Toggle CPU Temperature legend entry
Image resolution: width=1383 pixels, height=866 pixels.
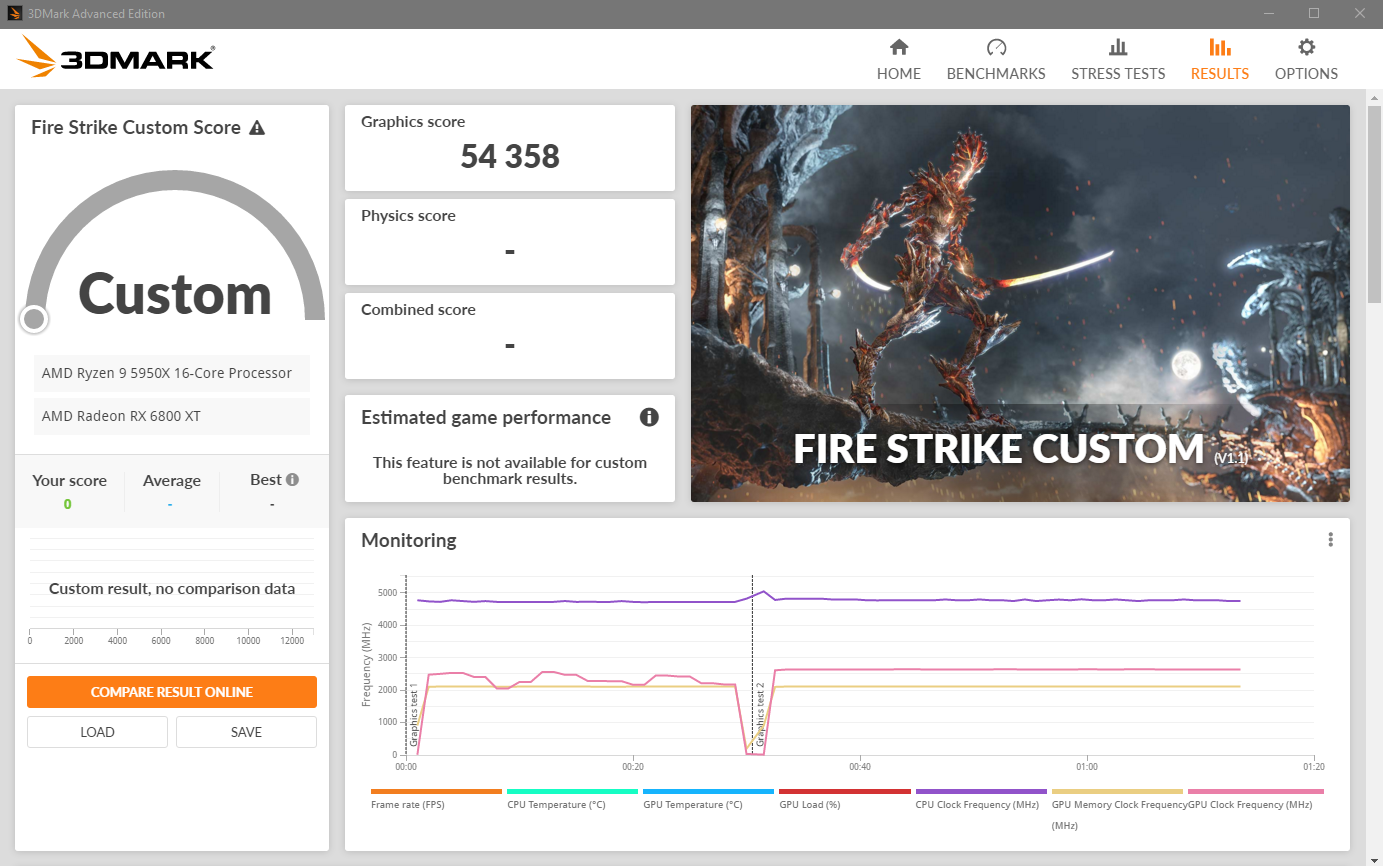click(x=572, y=799)
